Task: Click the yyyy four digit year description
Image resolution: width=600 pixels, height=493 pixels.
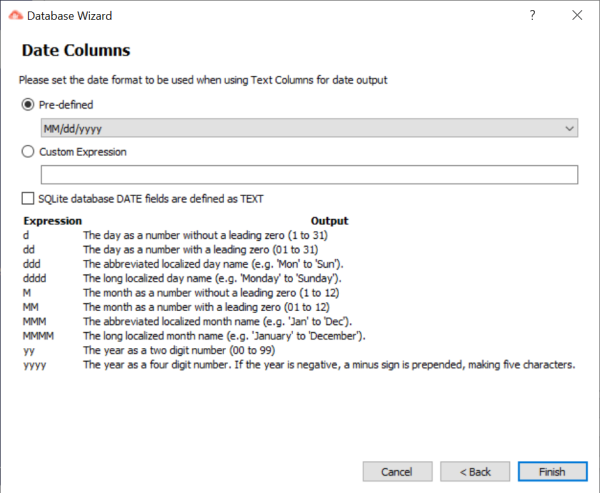Action: pyautogui.click(x=329, y=365)
